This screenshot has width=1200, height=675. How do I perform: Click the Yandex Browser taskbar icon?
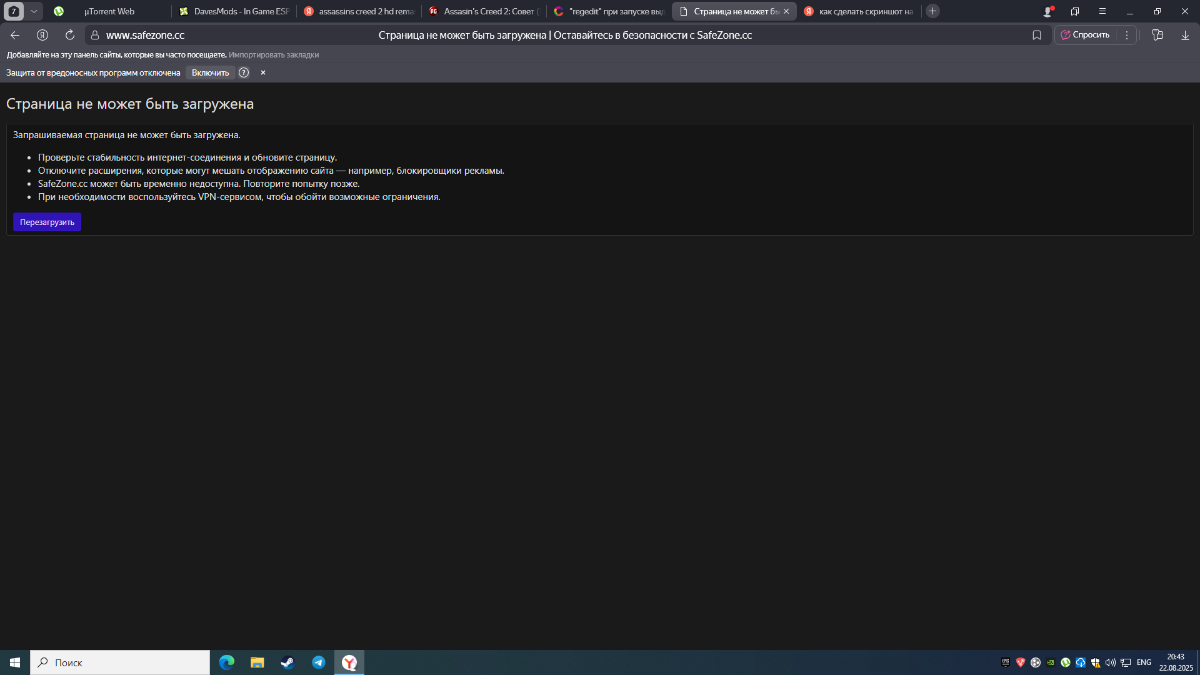coord(349,662)
